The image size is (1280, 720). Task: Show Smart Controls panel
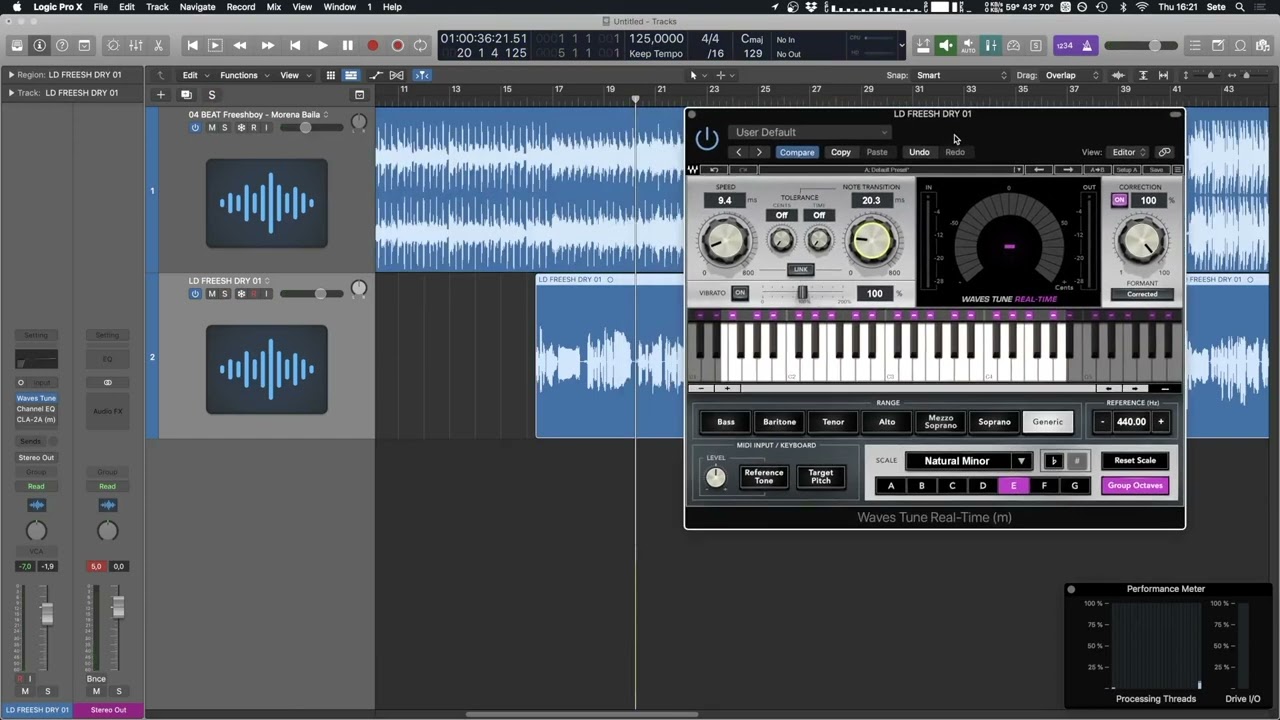[x=112, y=45]
